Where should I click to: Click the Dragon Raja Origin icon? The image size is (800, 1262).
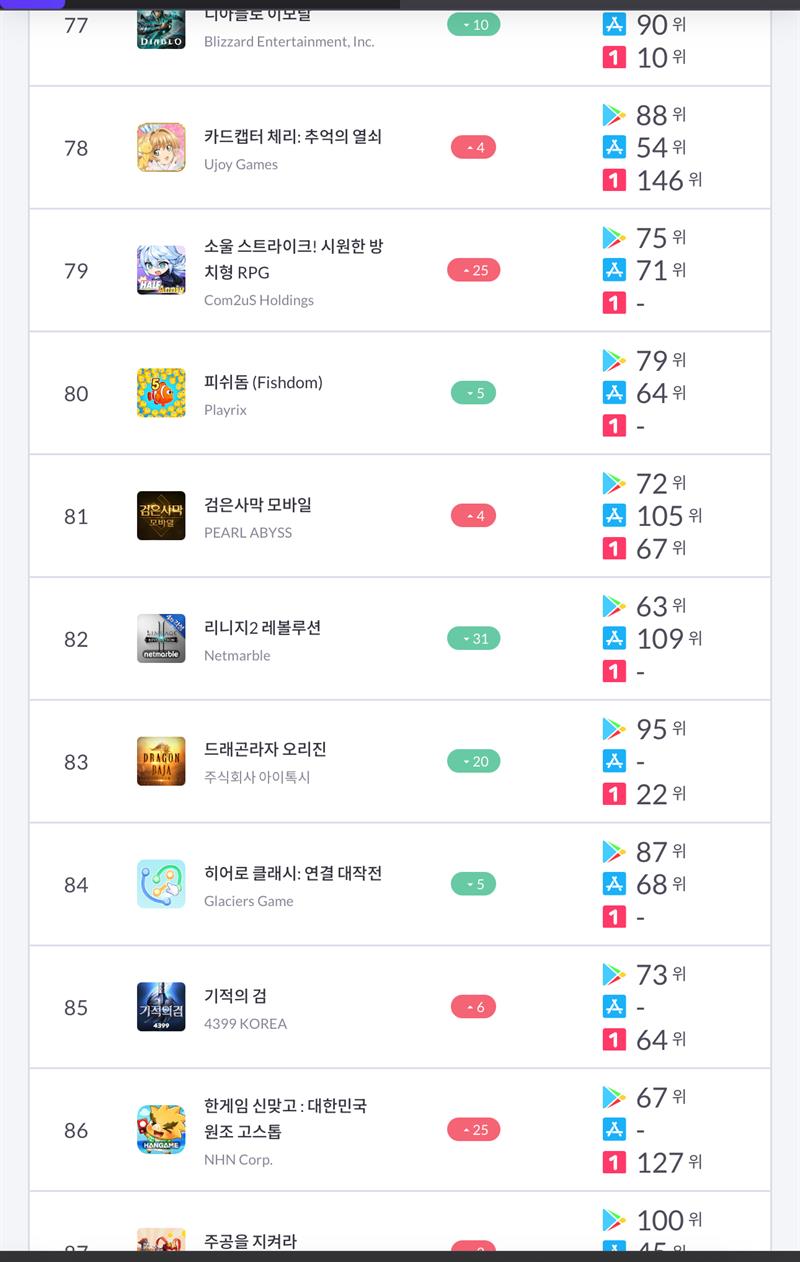pos(161,762)
